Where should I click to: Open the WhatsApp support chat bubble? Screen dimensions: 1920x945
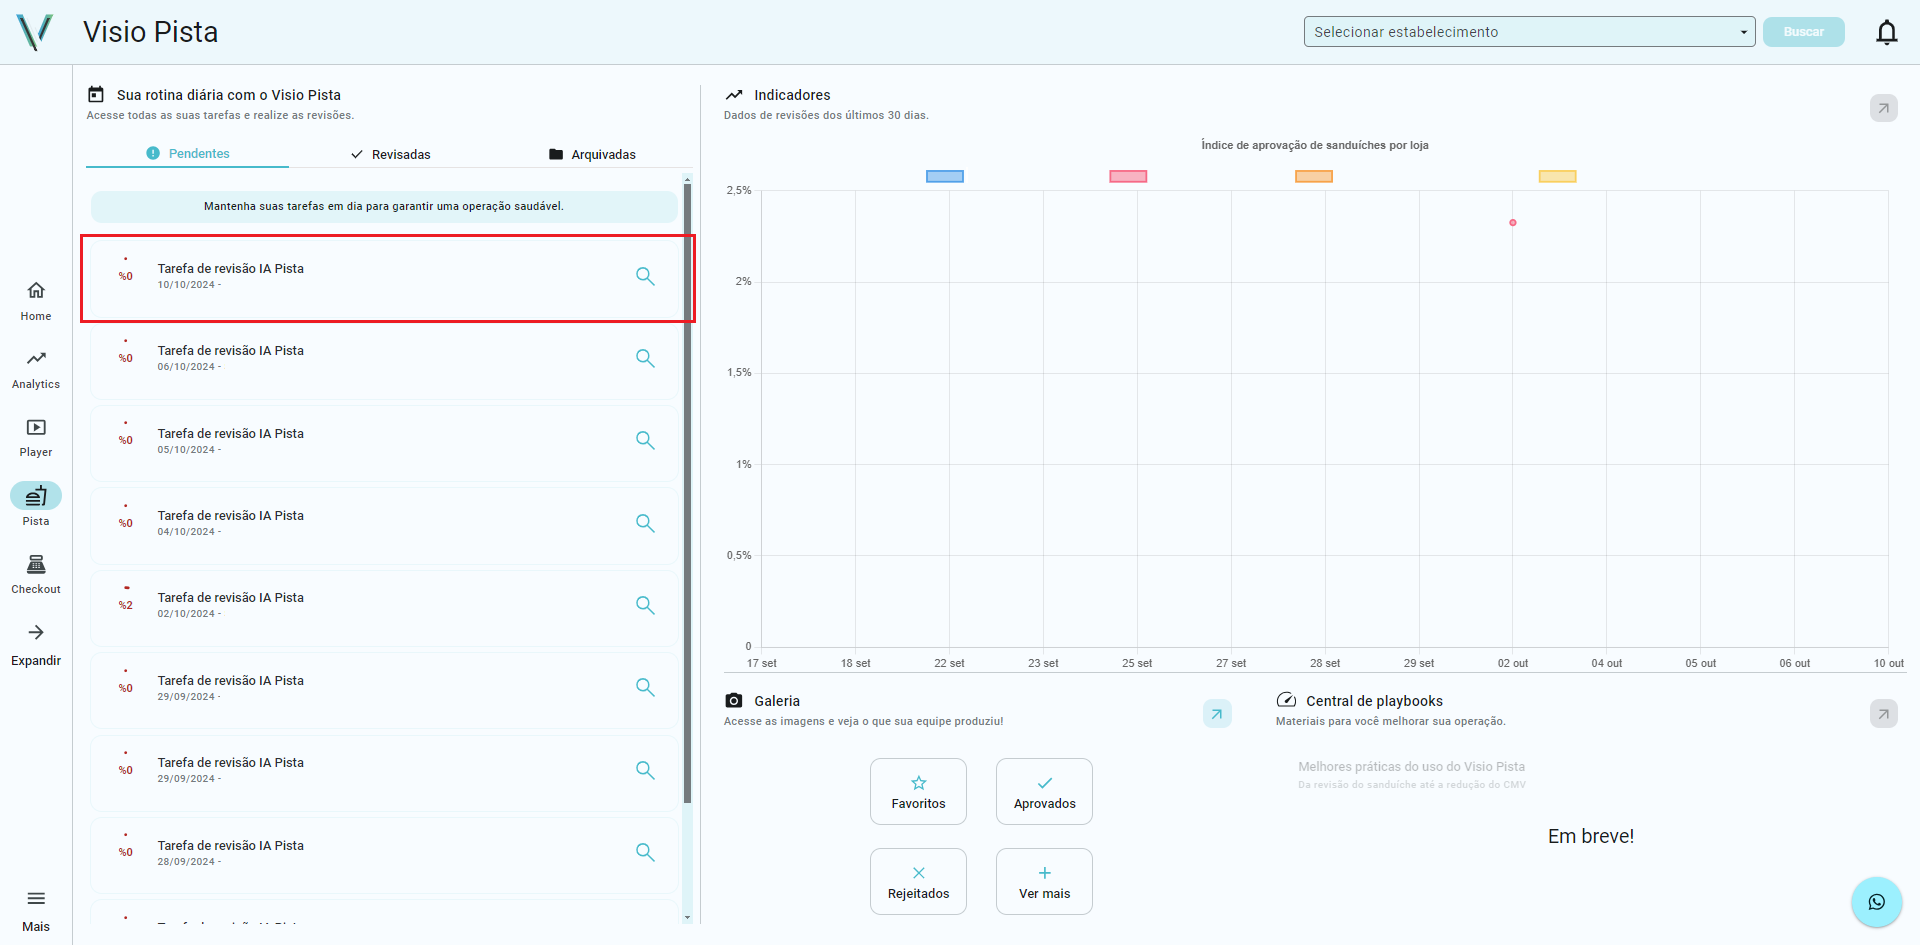[x=1876, y=902]
